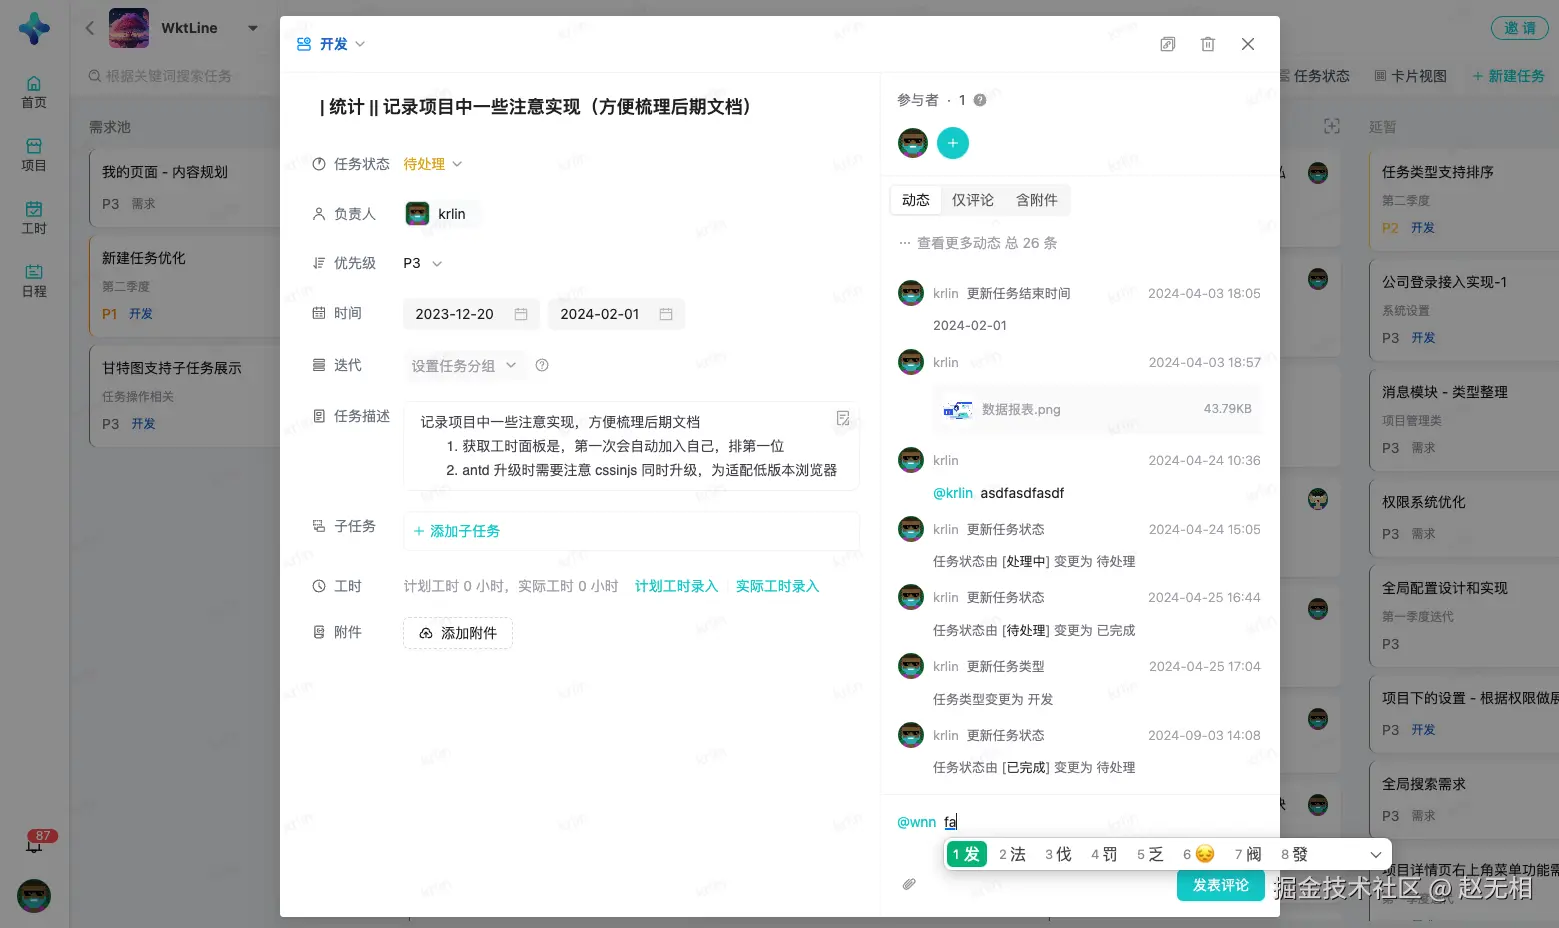Click the app logo in the sidebar top
This screenshot has height=928, width=1559.
(34, 28)
